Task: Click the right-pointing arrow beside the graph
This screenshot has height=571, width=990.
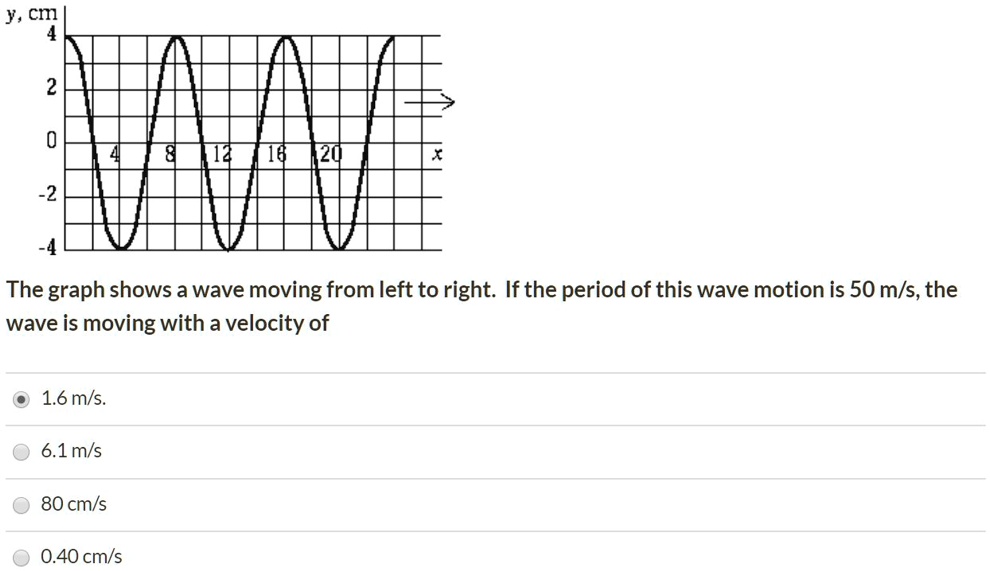Action: pos(429,101)
